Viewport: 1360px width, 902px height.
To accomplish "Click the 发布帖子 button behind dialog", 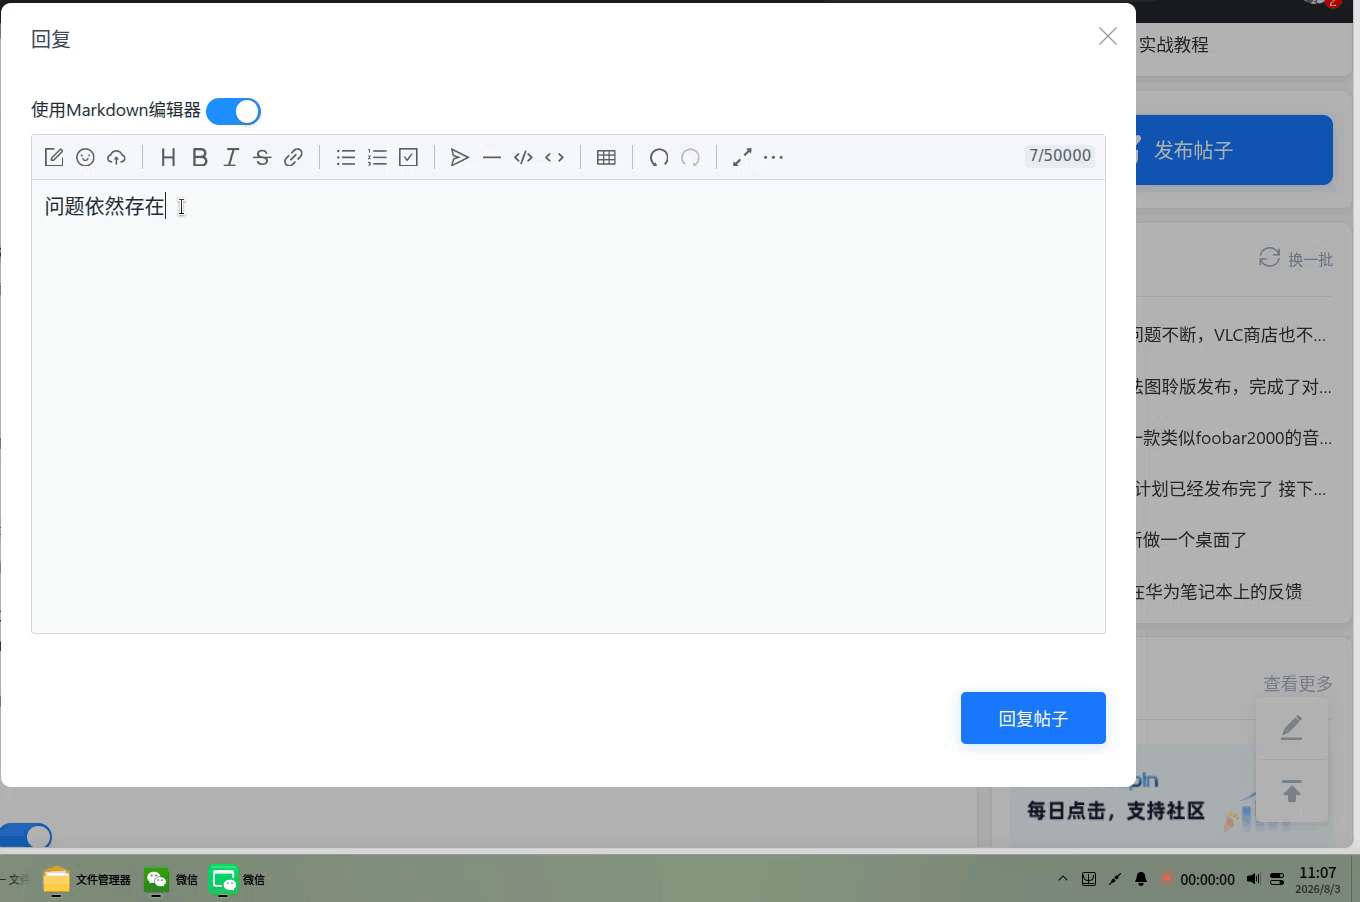I will tap(1234, 150).
